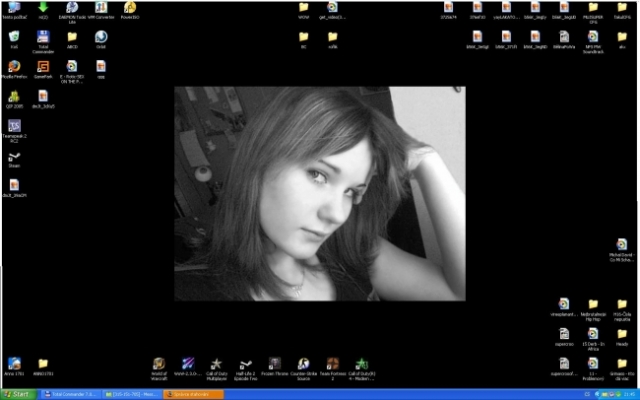
Task: Launch the World of Warcraft shortcut
Action: [x=159, y=369]
